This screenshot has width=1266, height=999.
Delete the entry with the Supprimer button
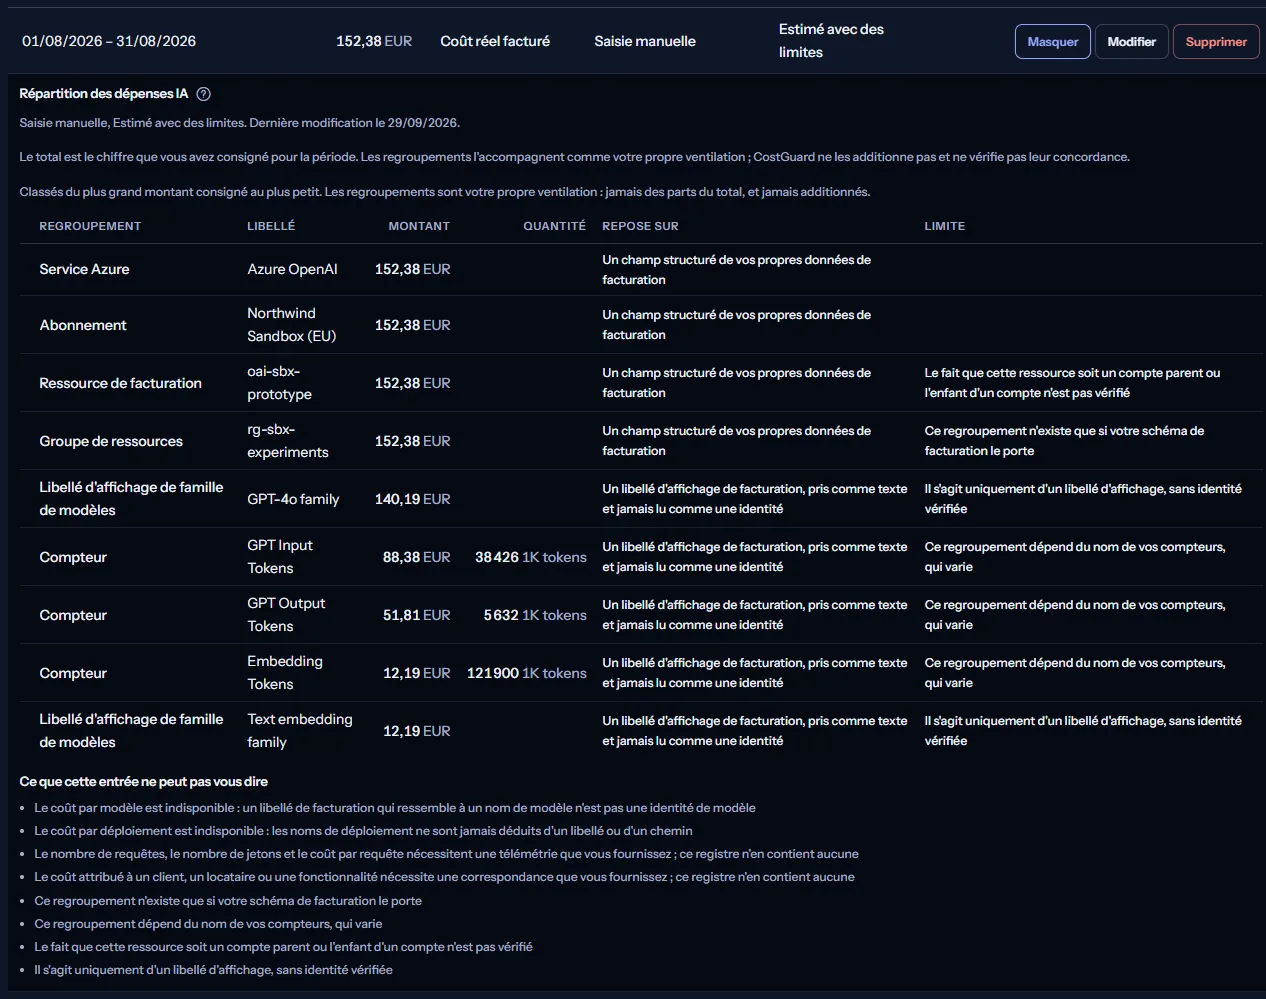pyautogui.click(x=1215, y=42)
